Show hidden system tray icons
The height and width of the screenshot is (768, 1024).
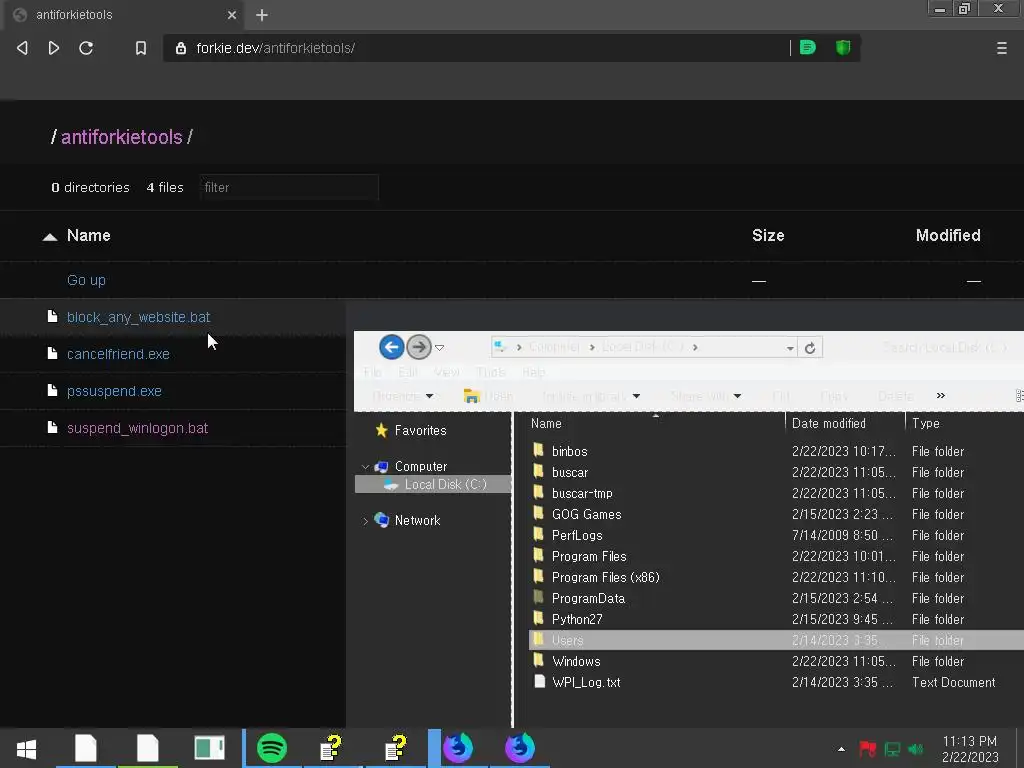[x=841, y=749]
